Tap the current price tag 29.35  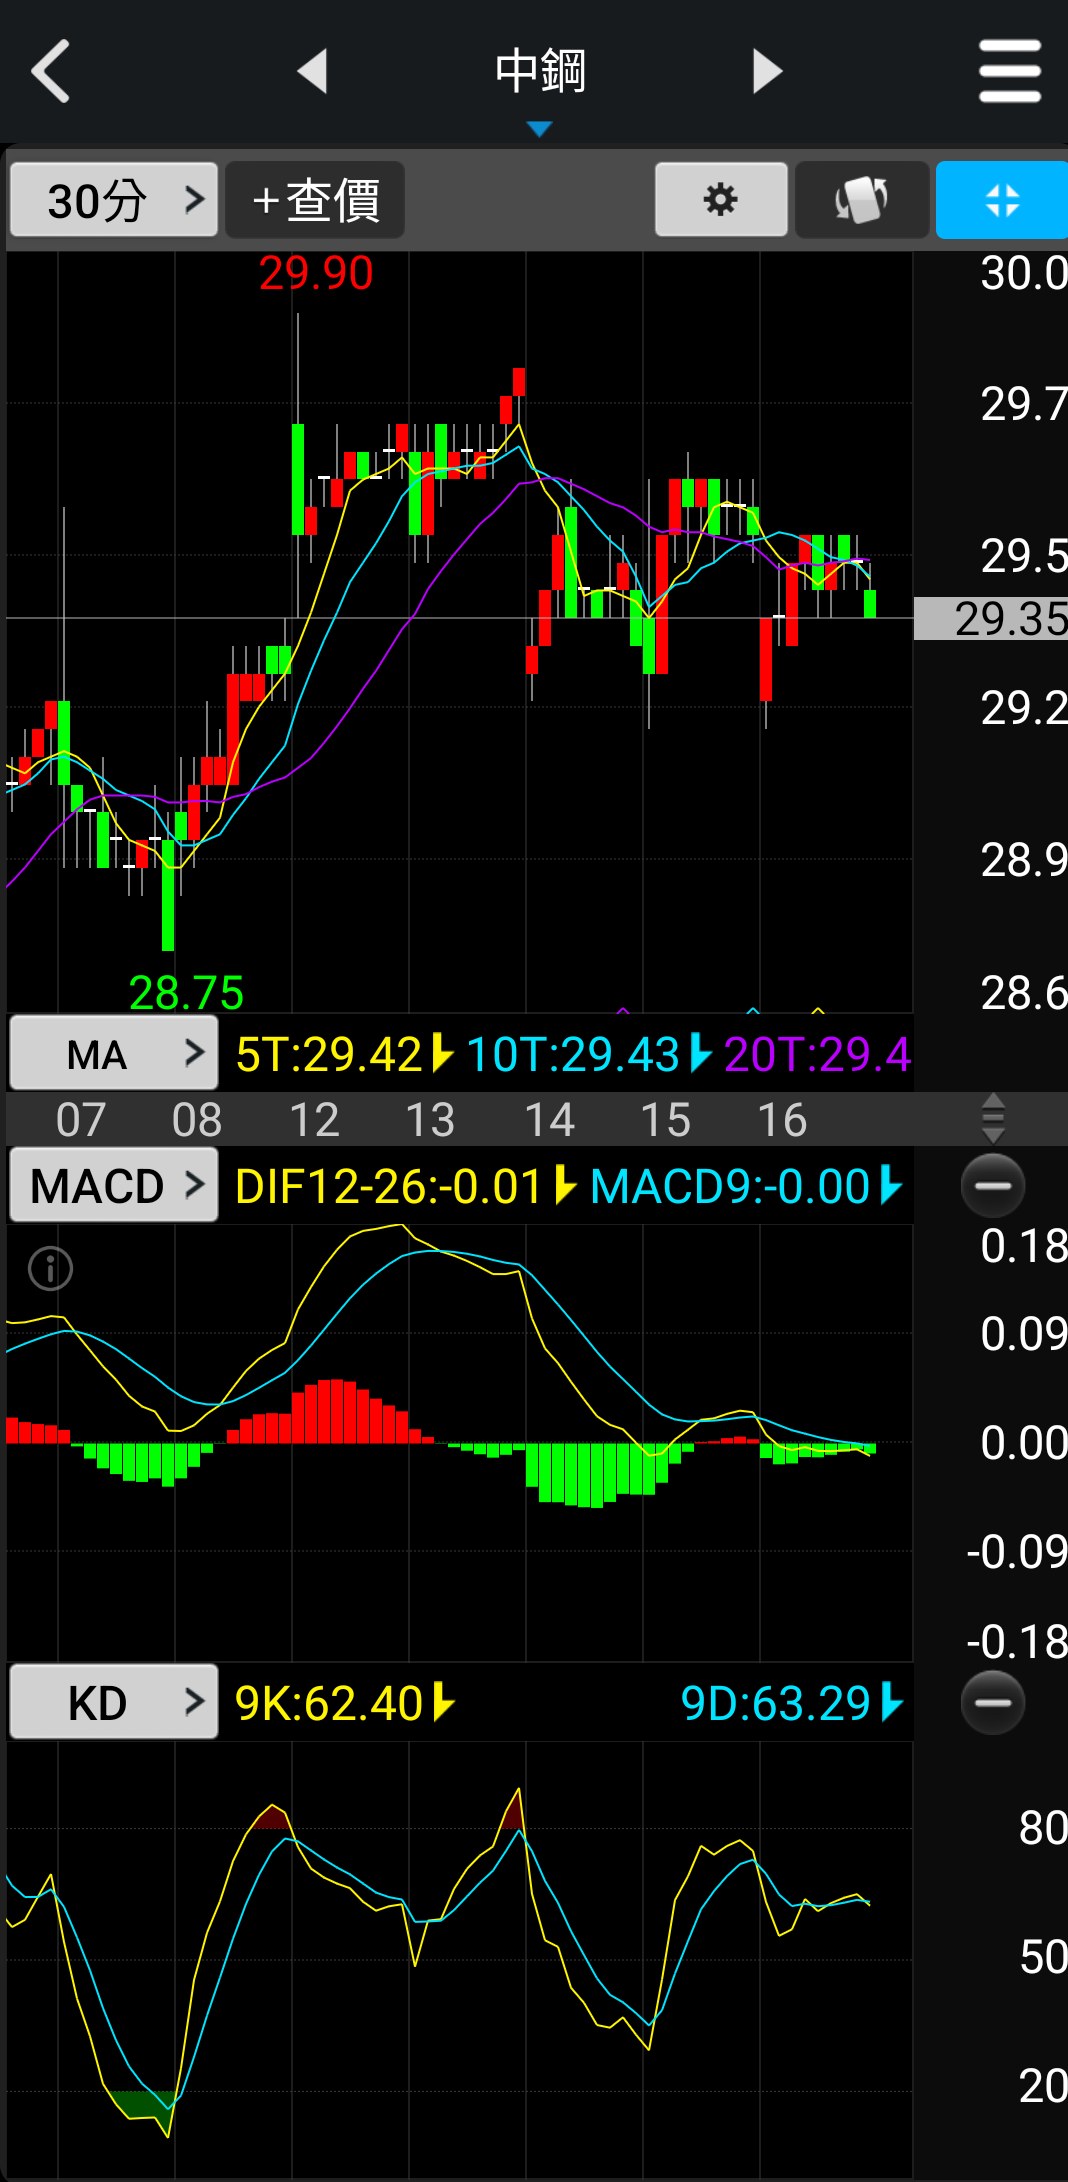tap(991, 619)
